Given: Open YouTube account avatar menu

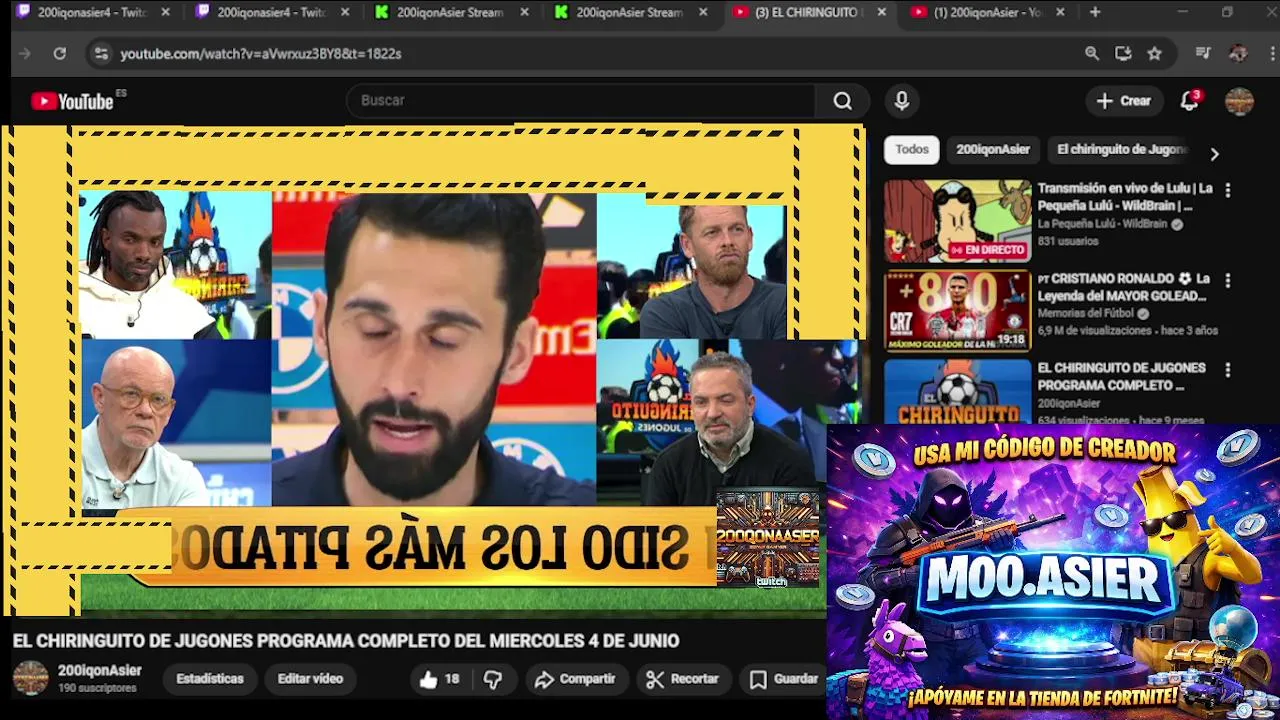Looking at the screenshot, I should tap(1239, 101).
